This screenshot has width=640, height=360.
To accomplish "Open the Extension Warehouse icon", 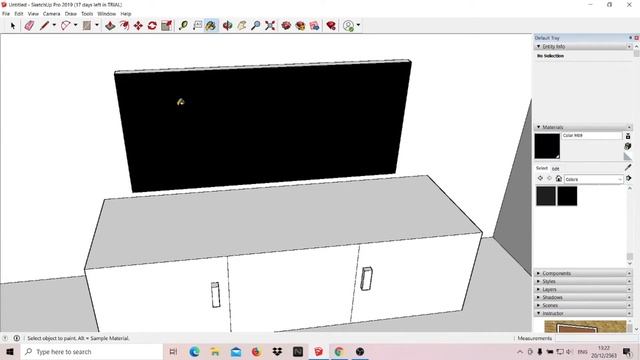I will click(300, 26).
